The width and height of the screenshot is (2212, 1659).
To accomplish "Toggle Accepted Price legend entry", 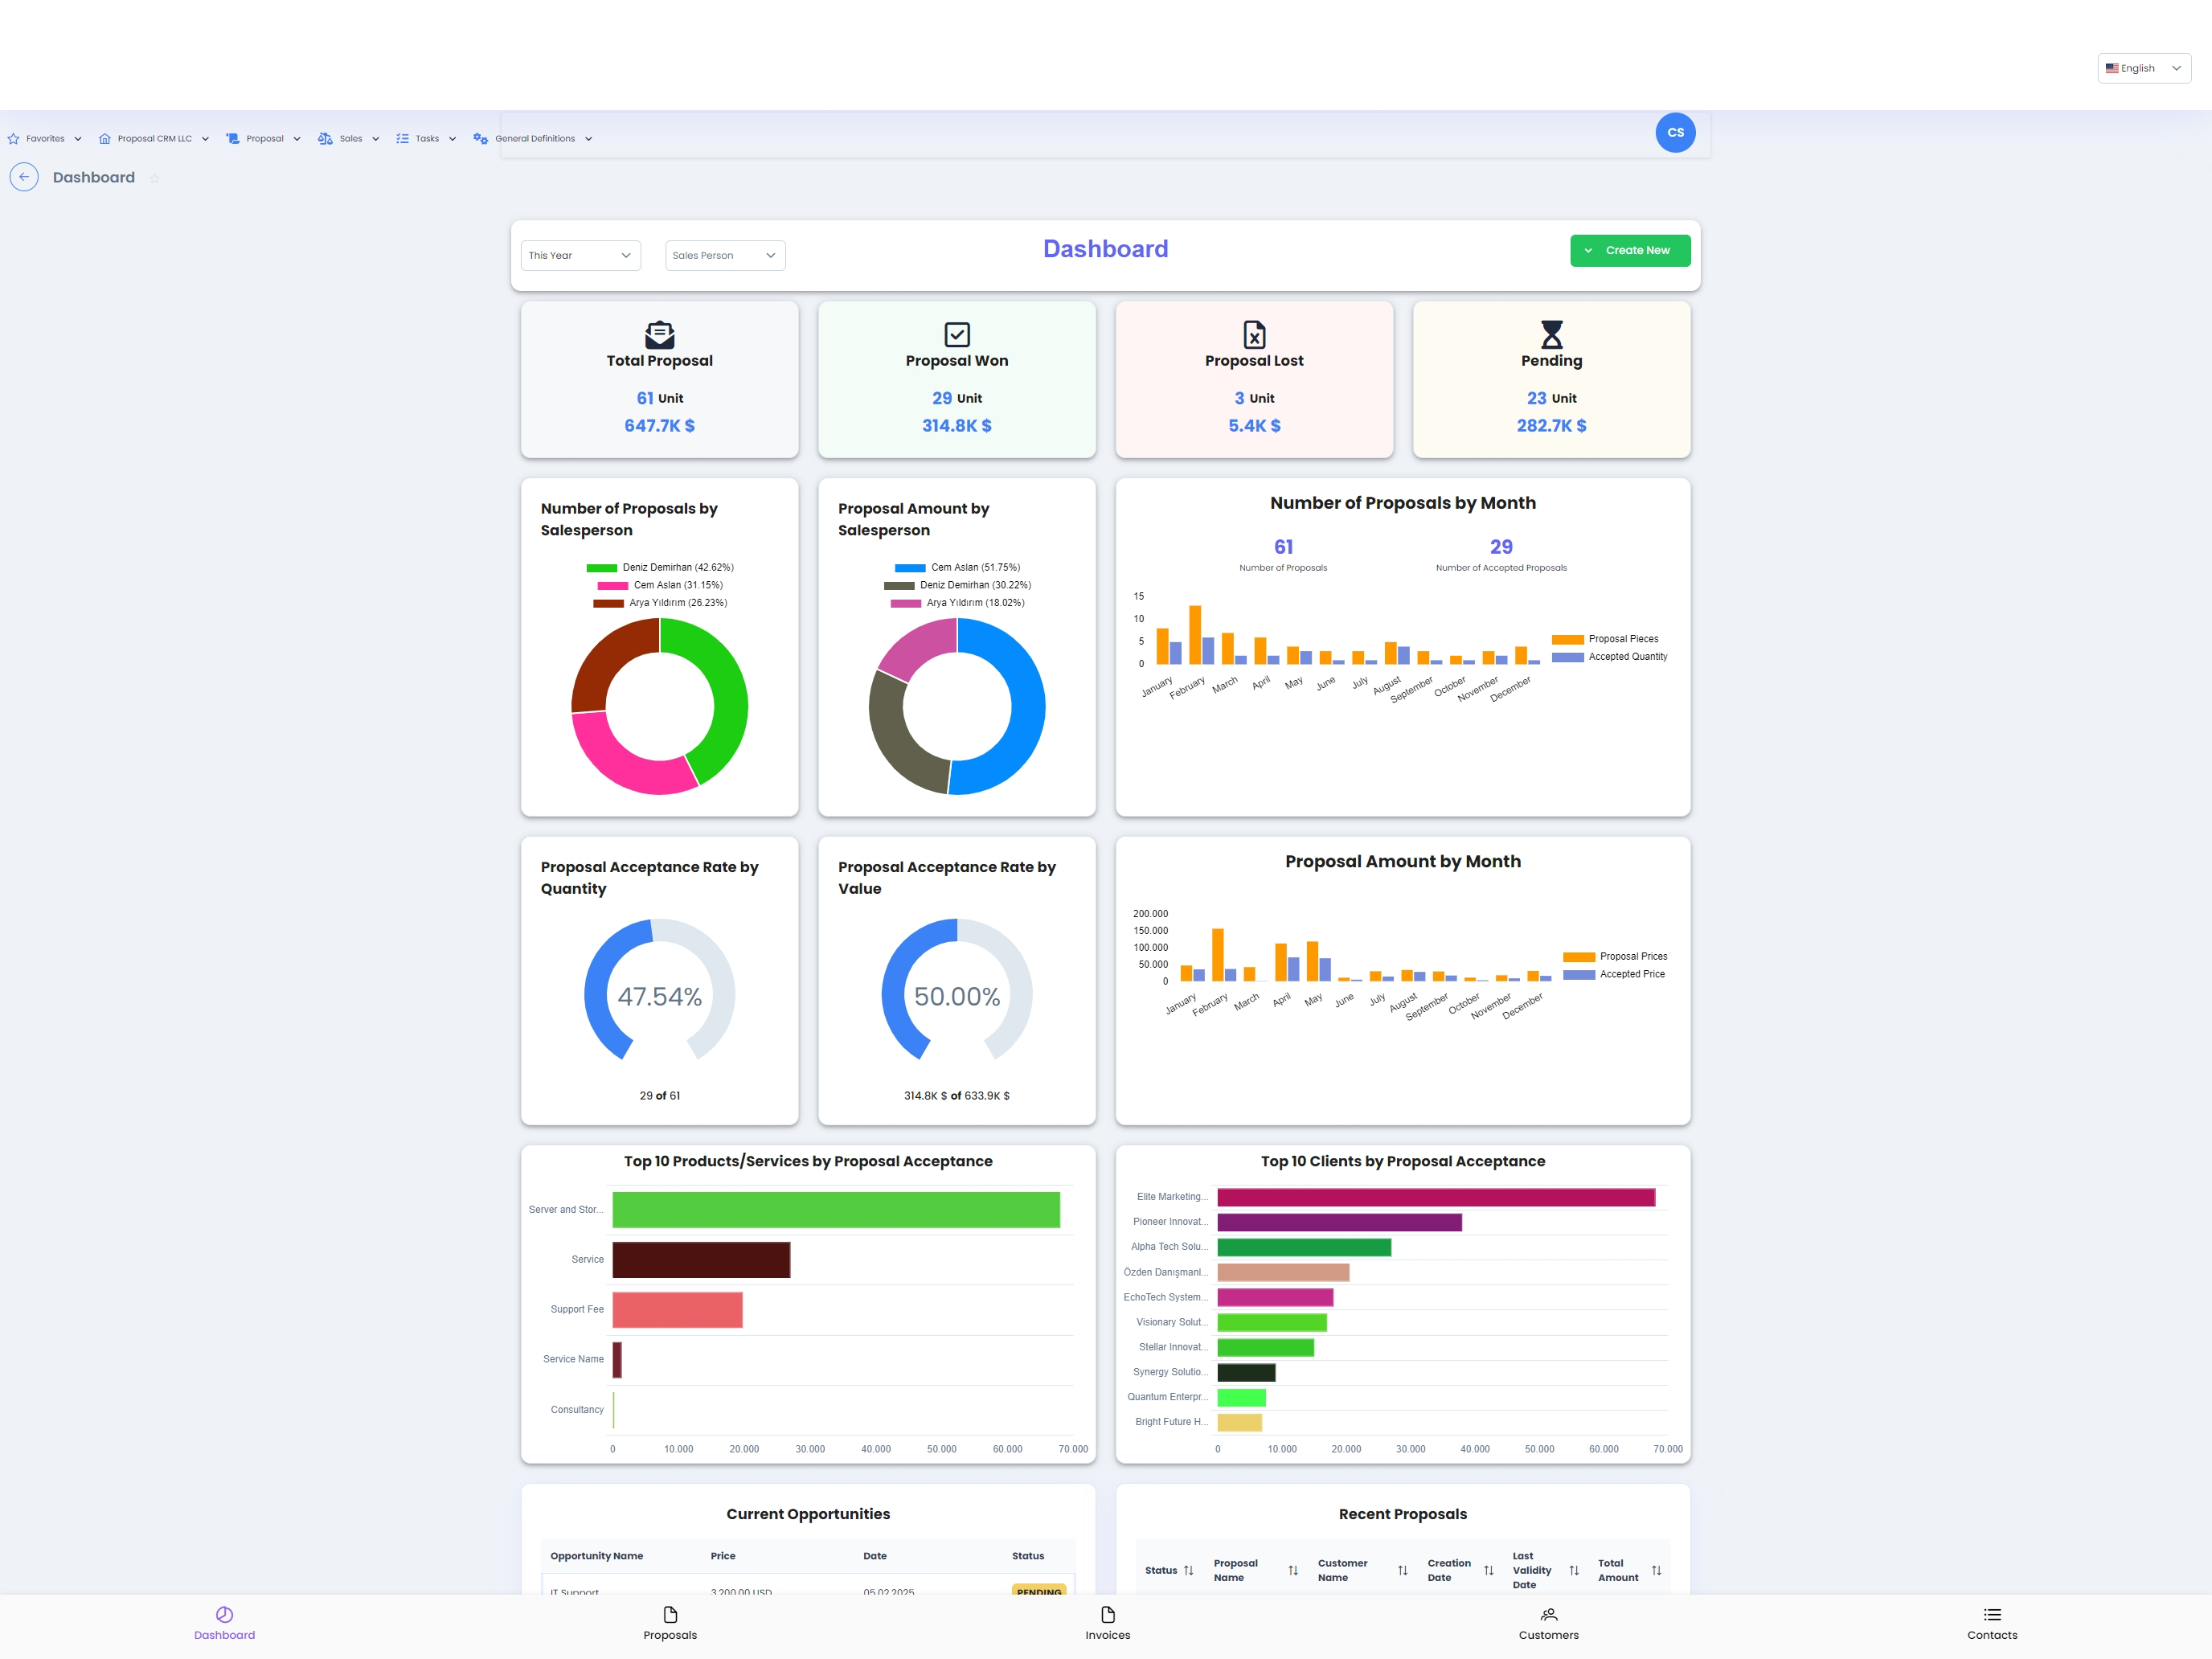I will pyautogui.click(x=1614, y=974).
